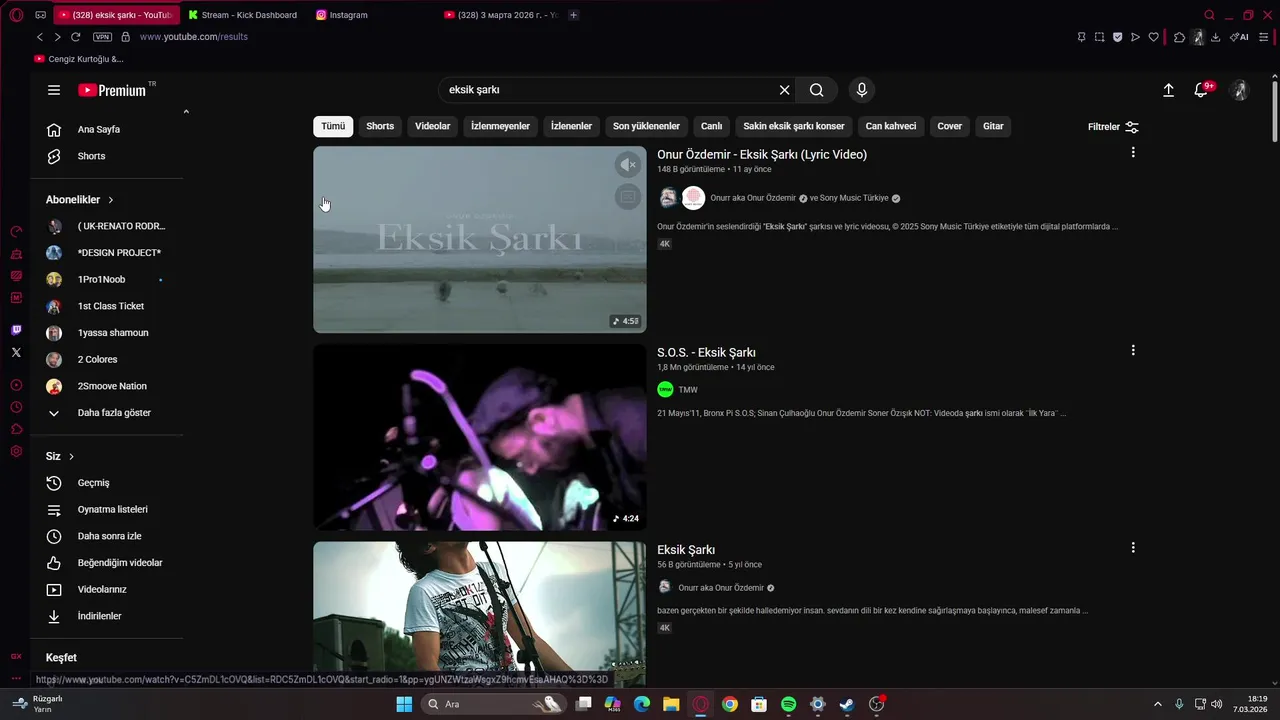Open the extensions cube icon
The image size is (1280, 720).
pyautogui.click(x=1179, y=37)
